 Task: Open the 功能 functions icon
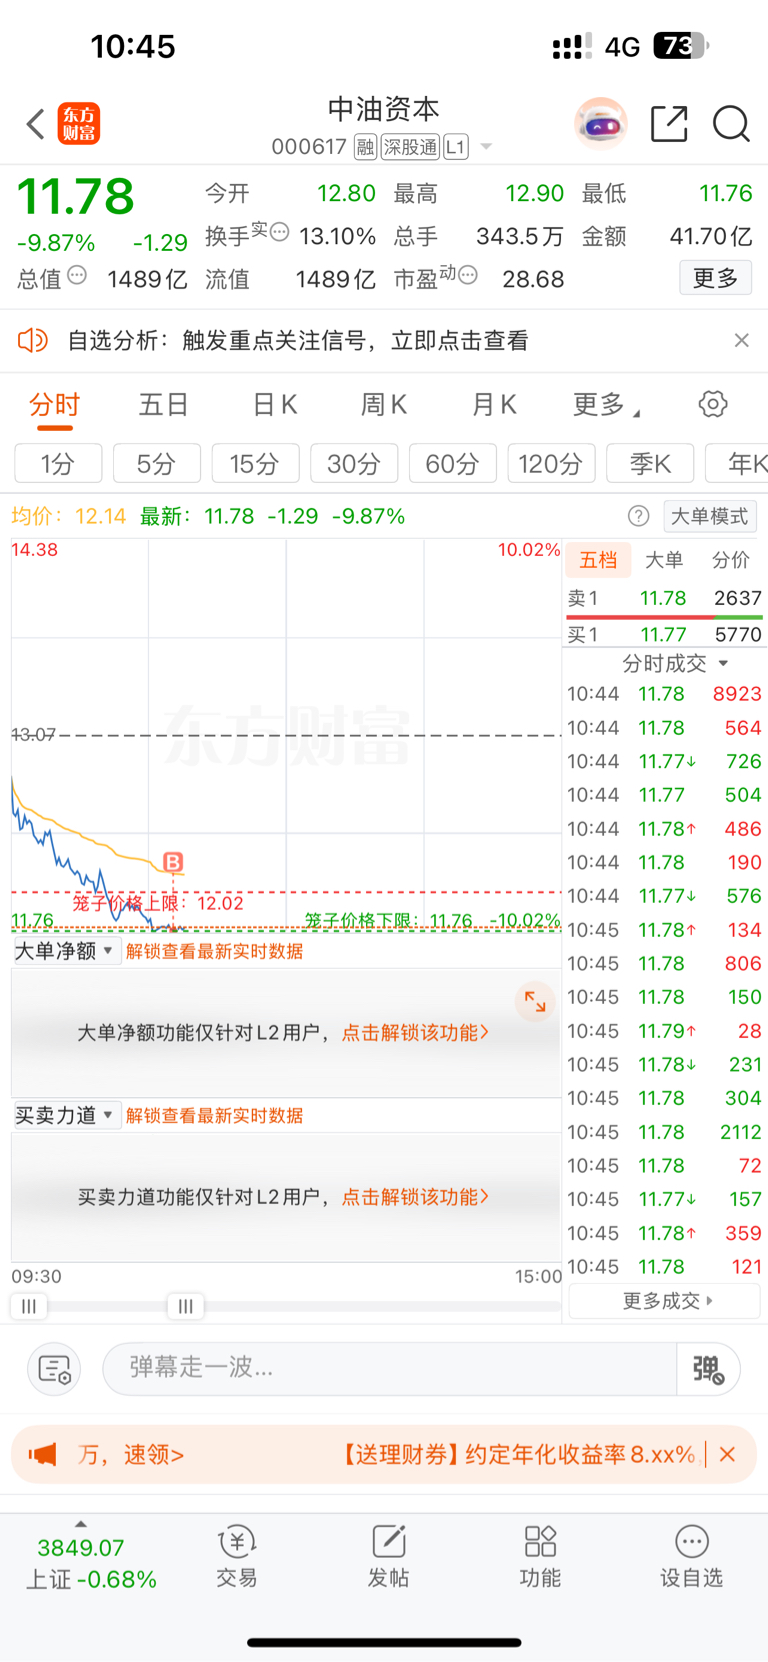(x=540, y=1557)
